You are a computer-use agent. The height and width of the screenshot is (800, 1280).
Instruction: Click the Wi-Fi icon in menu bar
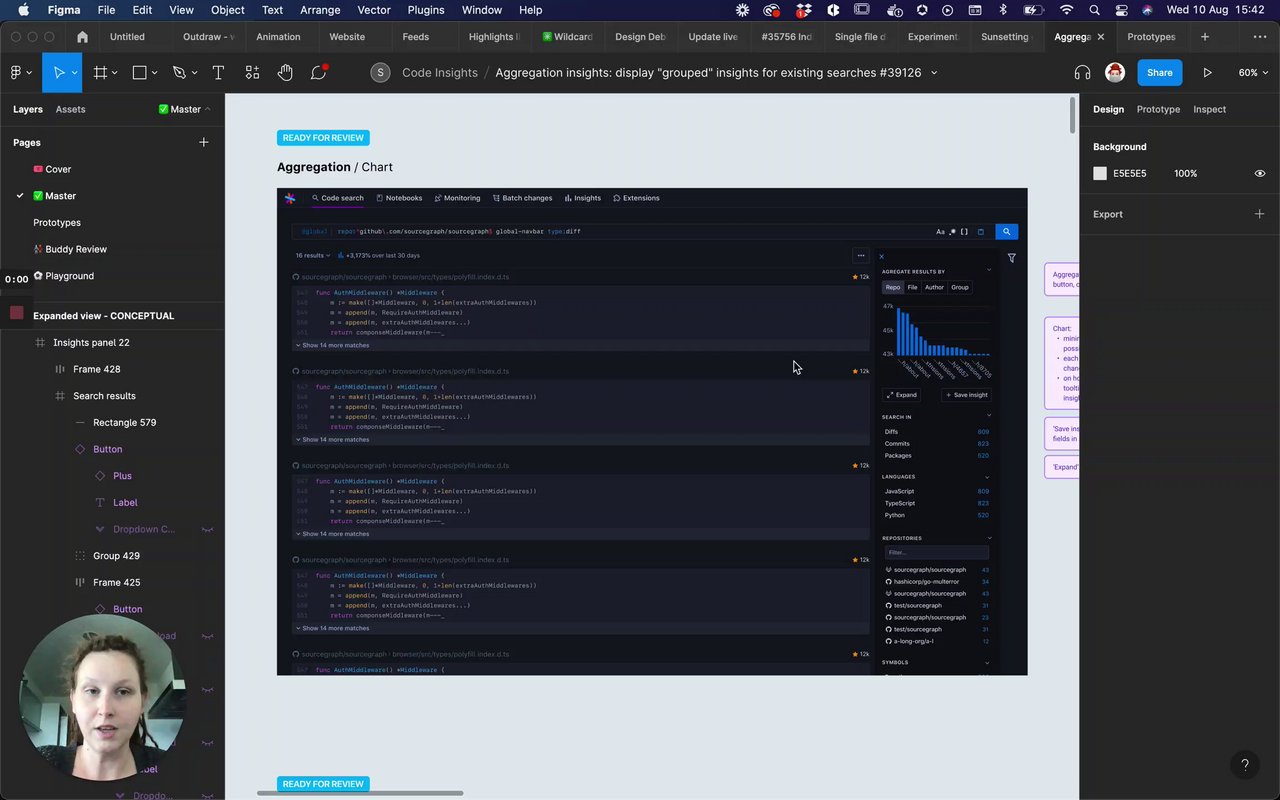1067,10
